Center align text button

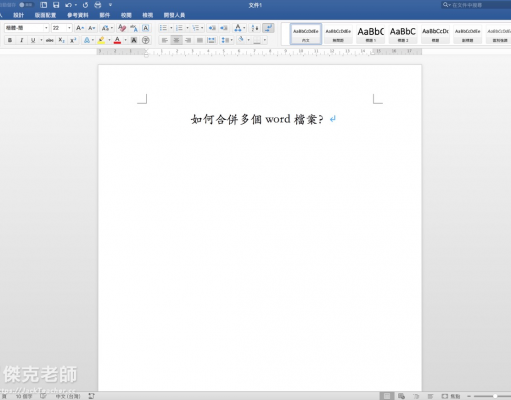click(x=176, y=40)
